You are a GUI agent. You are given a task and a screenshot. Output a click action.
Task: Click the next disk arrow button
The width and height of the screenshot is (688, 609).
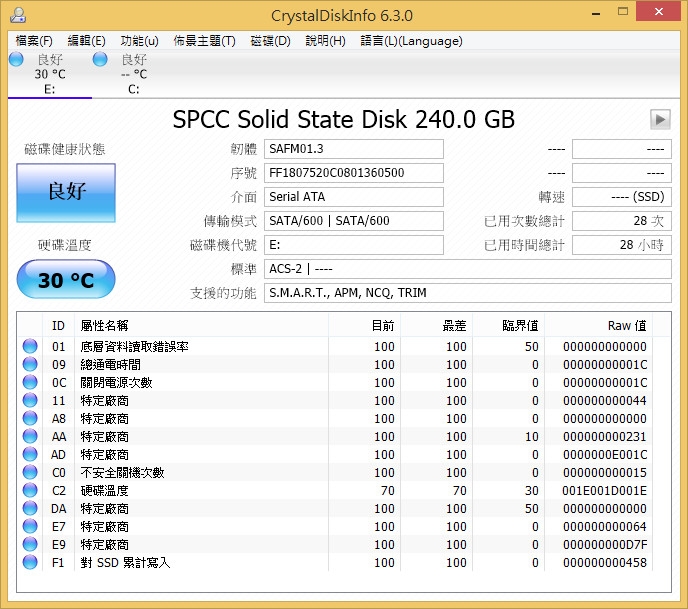[660, 119]
